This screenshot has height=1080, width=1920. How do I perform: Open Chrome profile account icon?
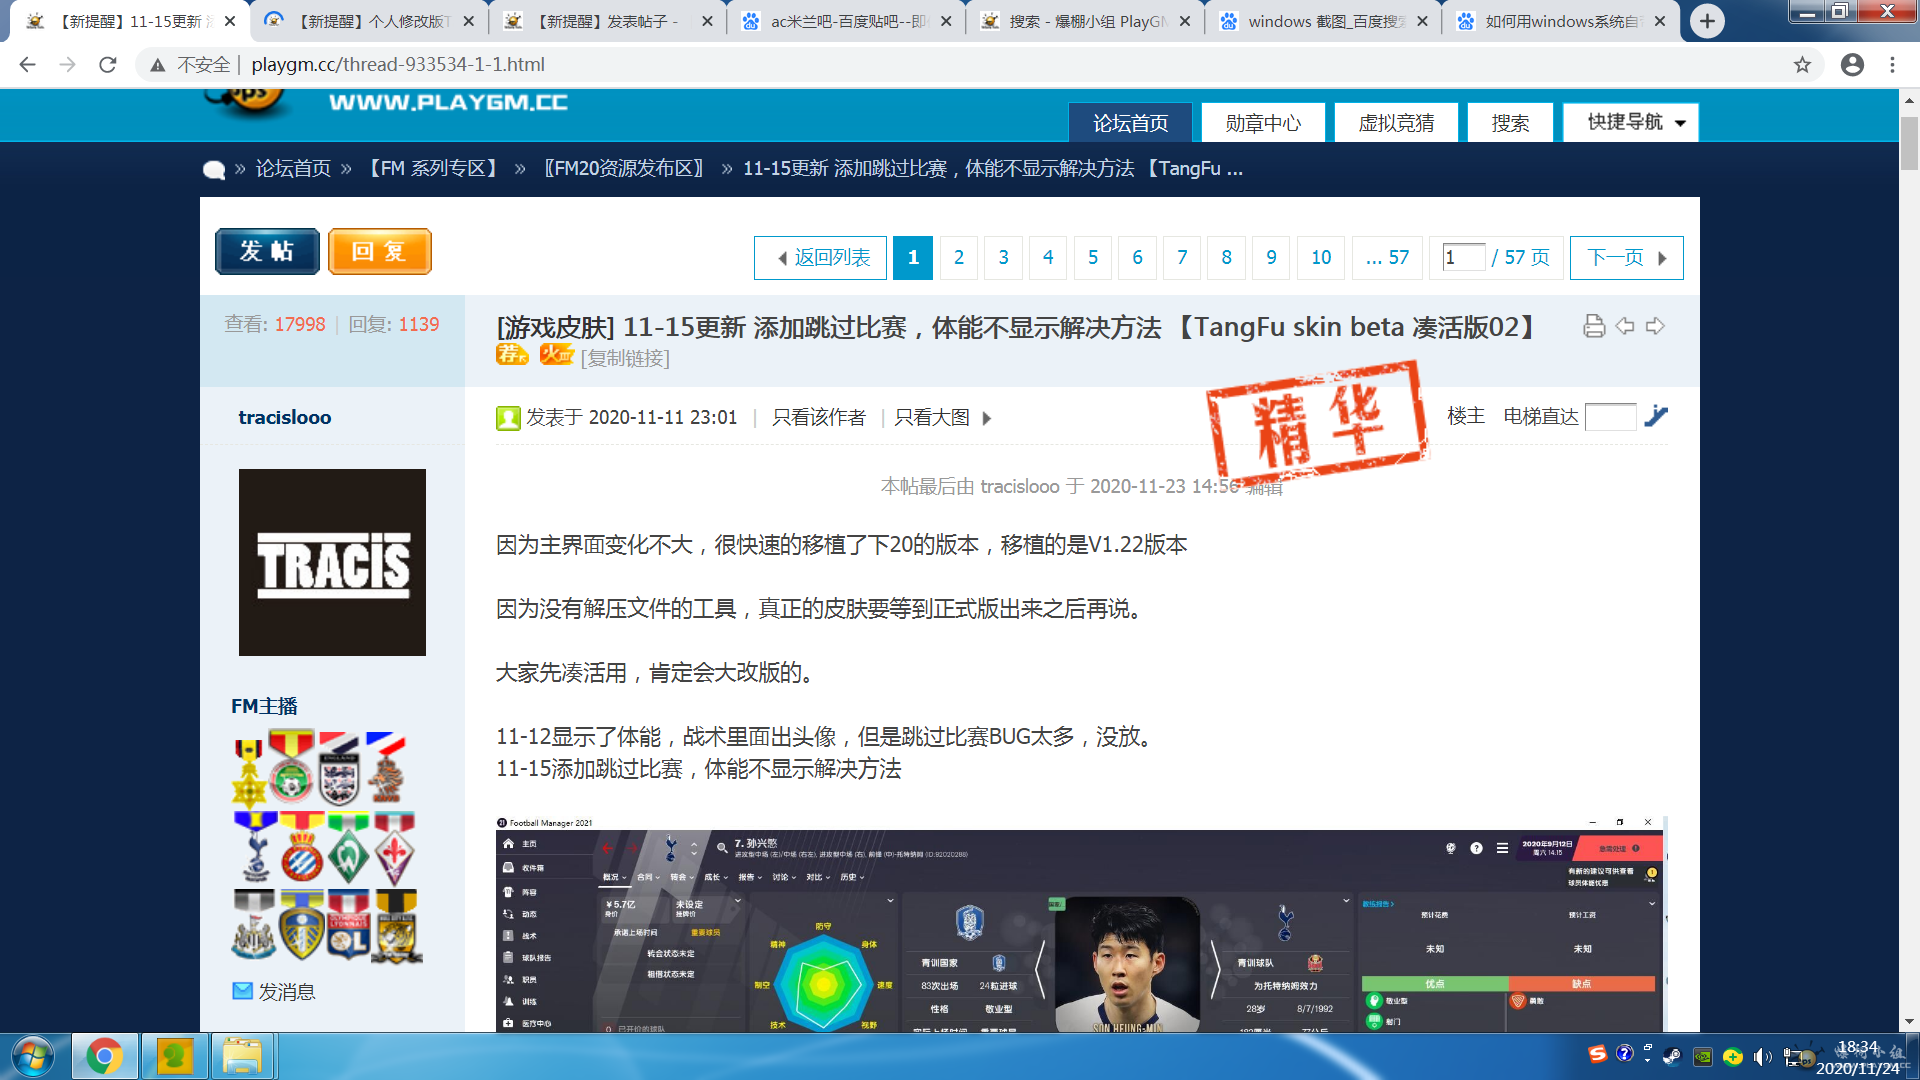coord(1852,64)
